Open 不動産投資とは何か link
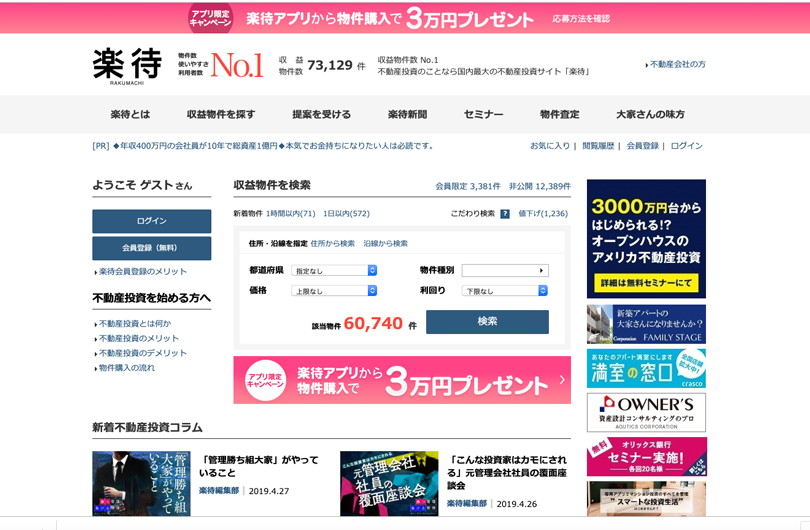Image resolution: width=810 pixels, height=530 pixels. [x=133, y=324]
